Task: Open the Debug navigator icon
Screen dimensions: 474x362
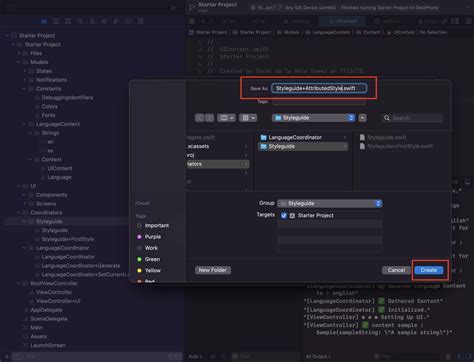Action: click(116, 21)
